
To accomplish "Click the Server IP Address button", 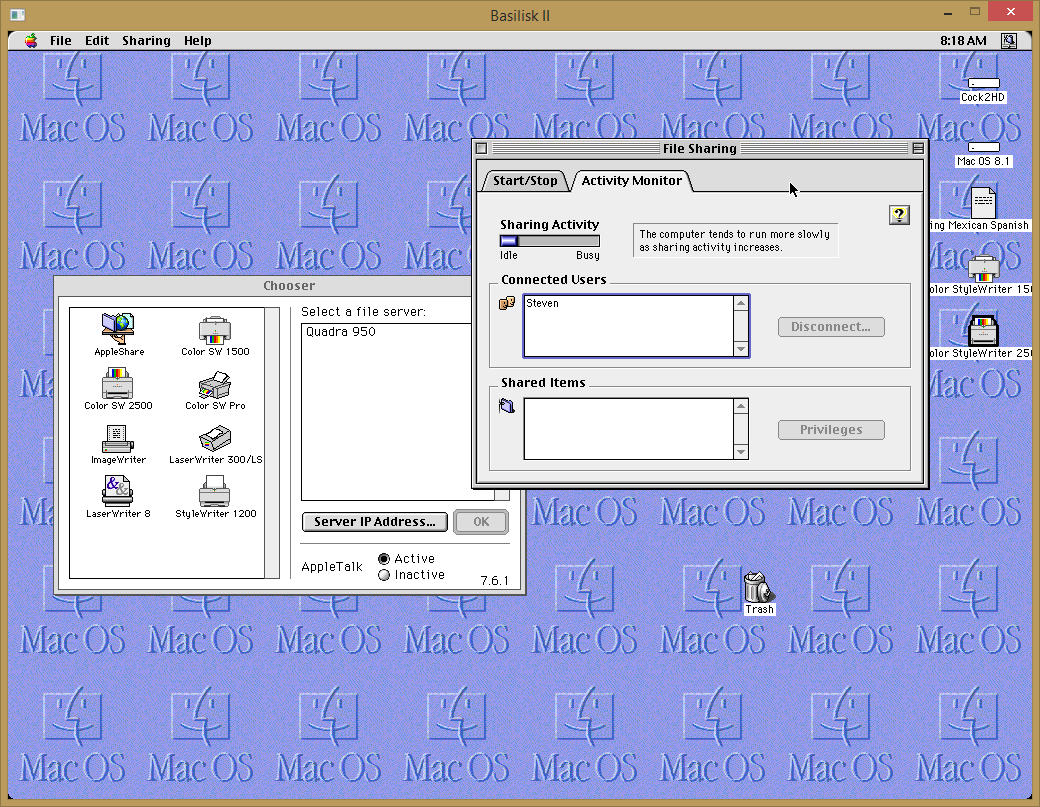I will (x=375, y=522).
